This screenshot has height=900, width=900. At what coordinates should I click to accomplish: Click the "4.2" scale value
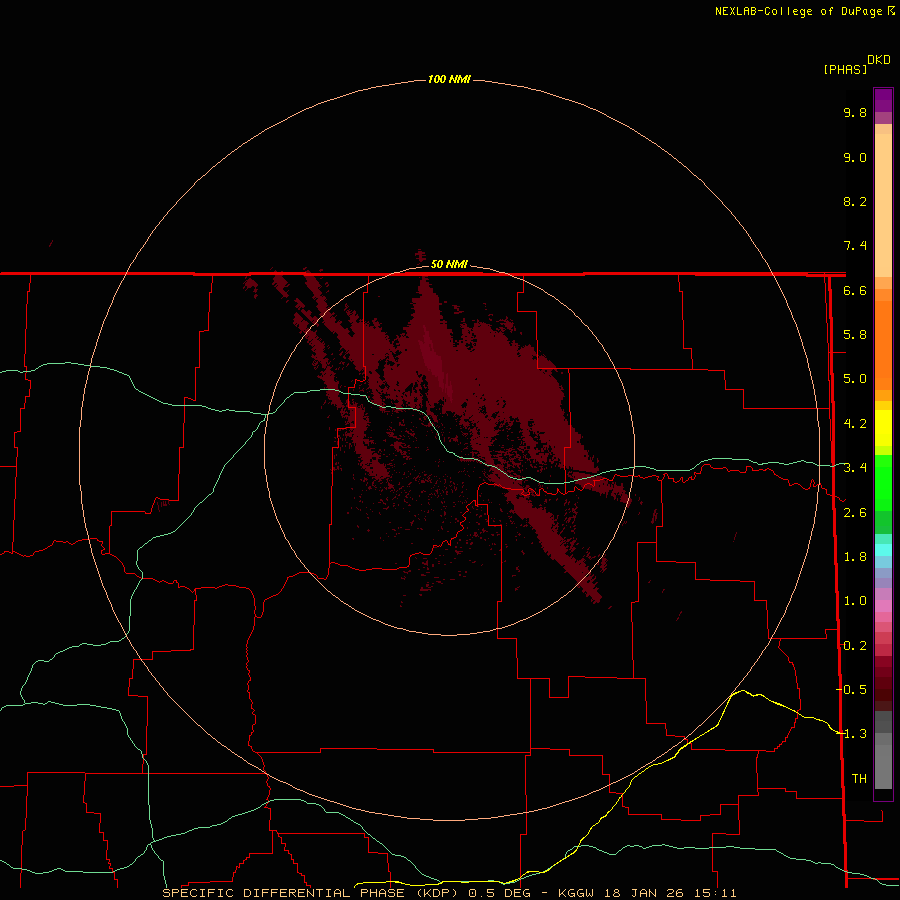pyautogui.click(x=855, y=424)
